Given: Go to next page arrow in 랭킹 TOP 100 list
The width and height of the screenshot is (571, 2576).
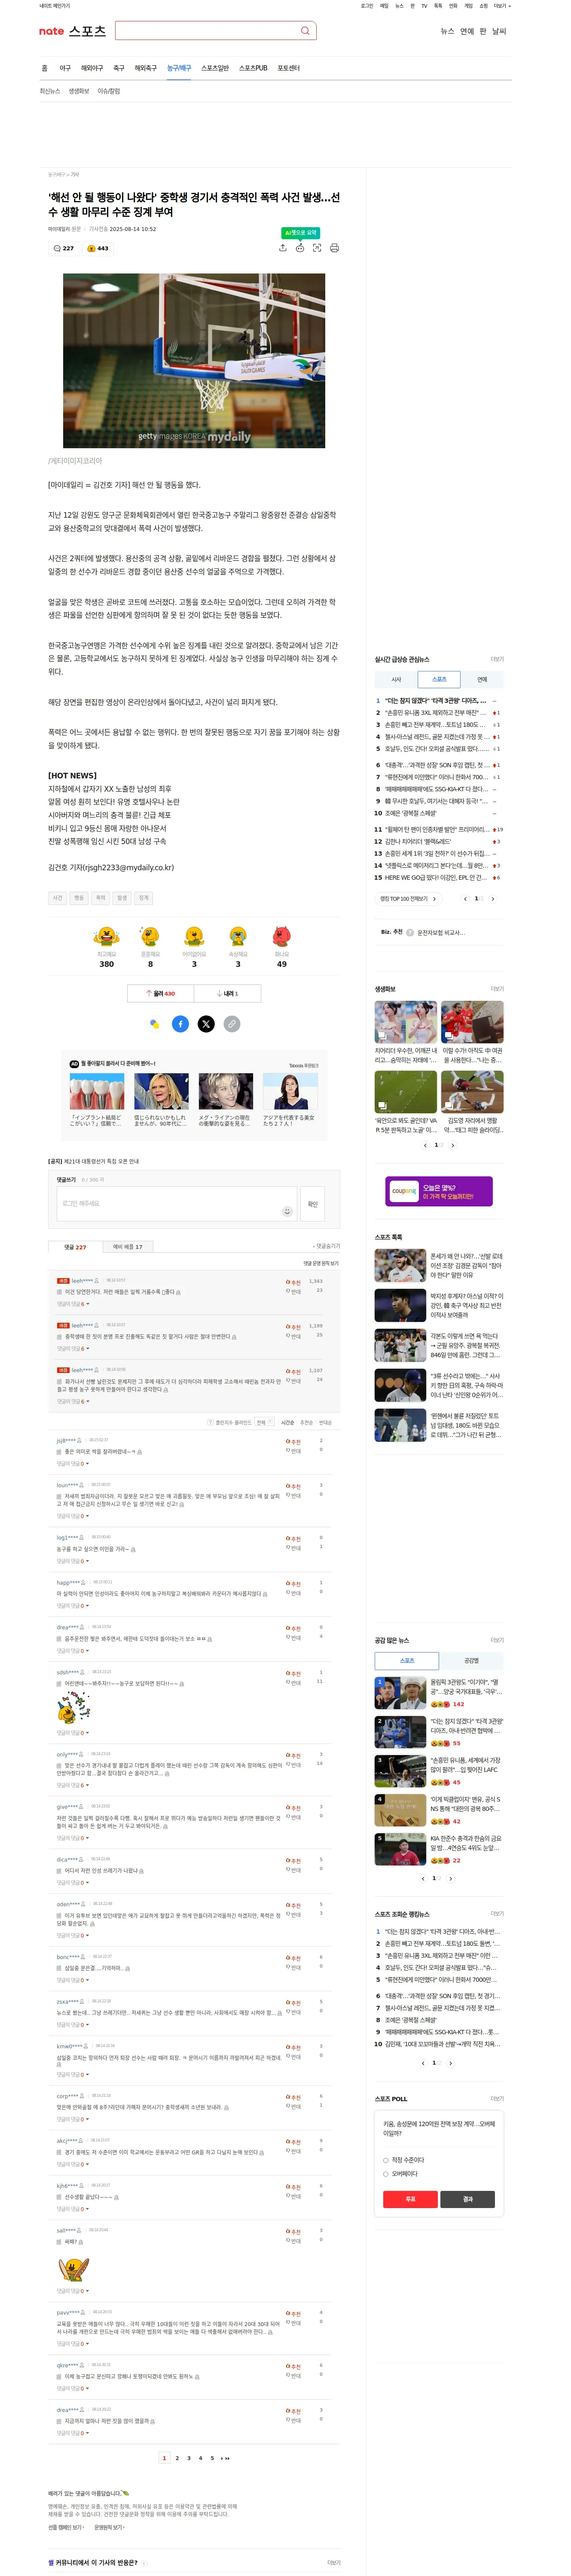Looking at the screenshot, I should point(493,898).
